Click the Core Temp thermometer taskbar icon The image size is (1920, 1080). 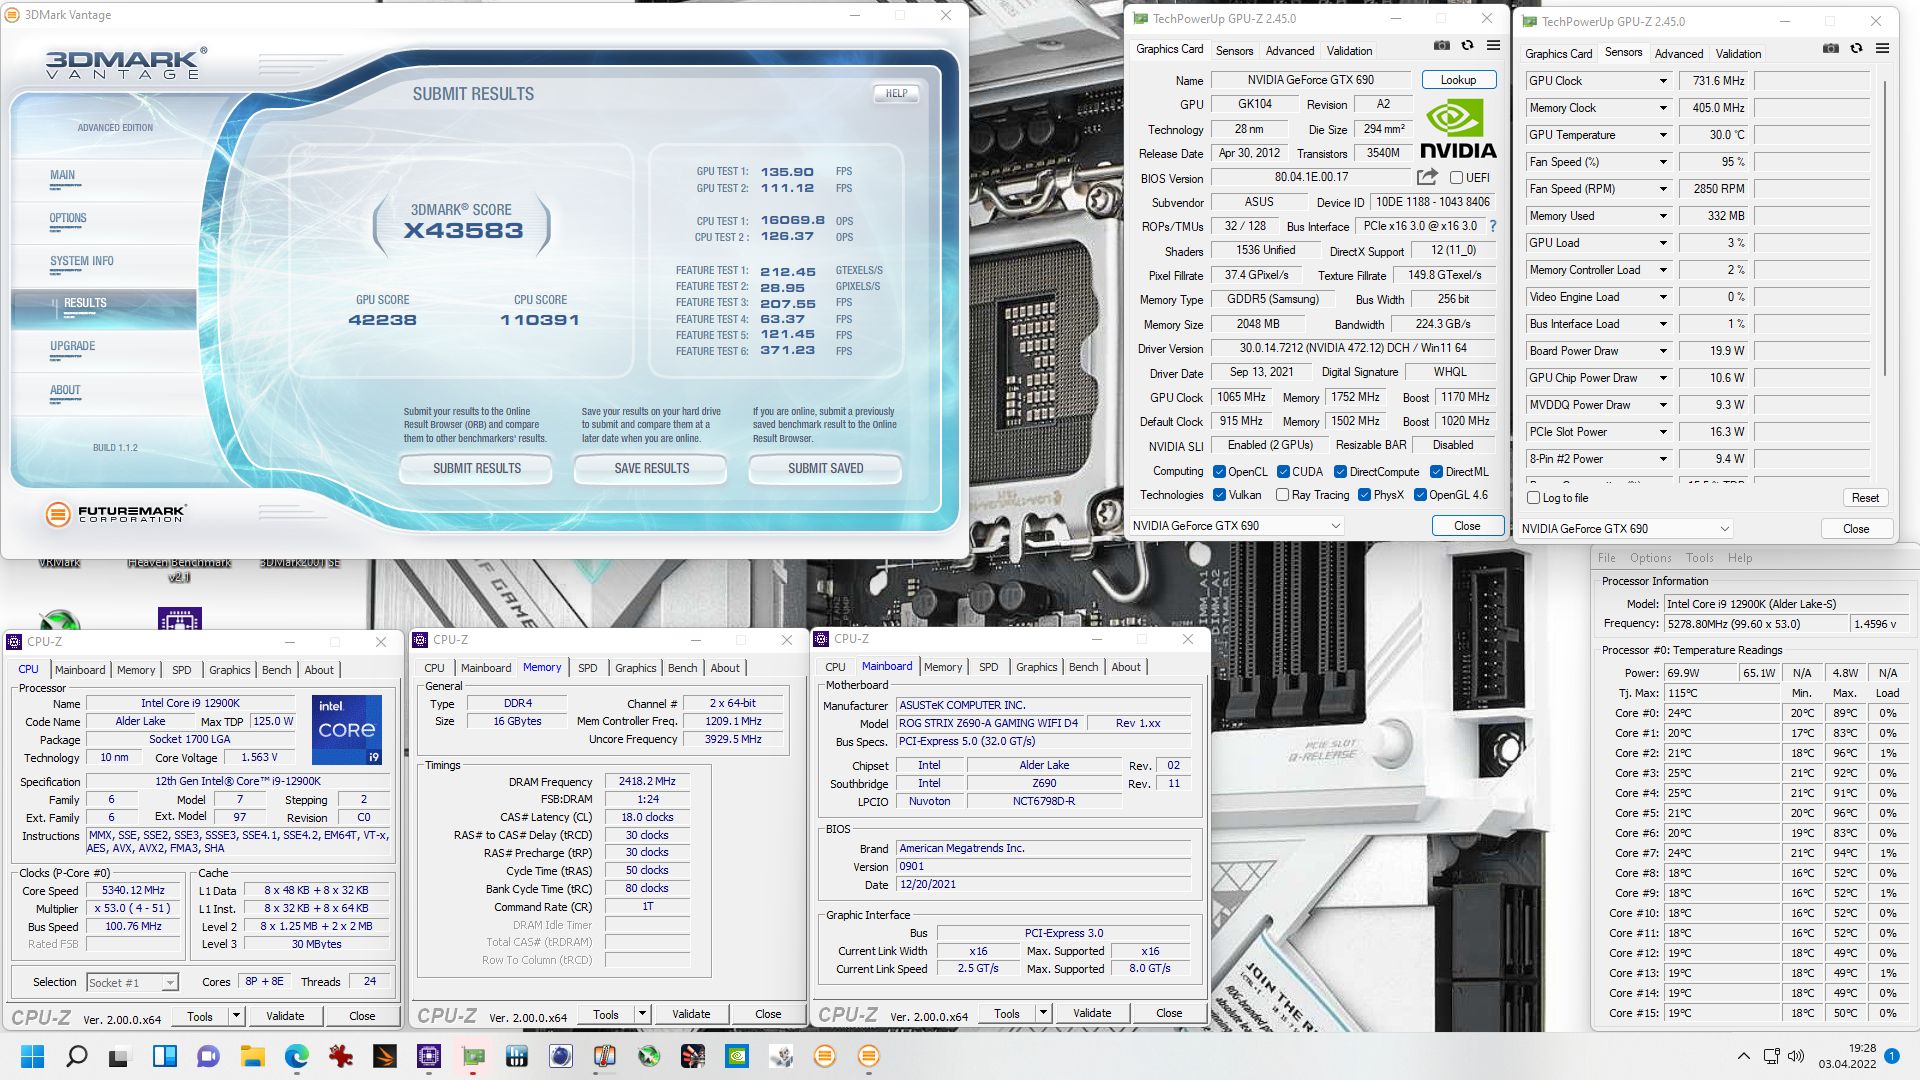click(x=605, y=1056)
